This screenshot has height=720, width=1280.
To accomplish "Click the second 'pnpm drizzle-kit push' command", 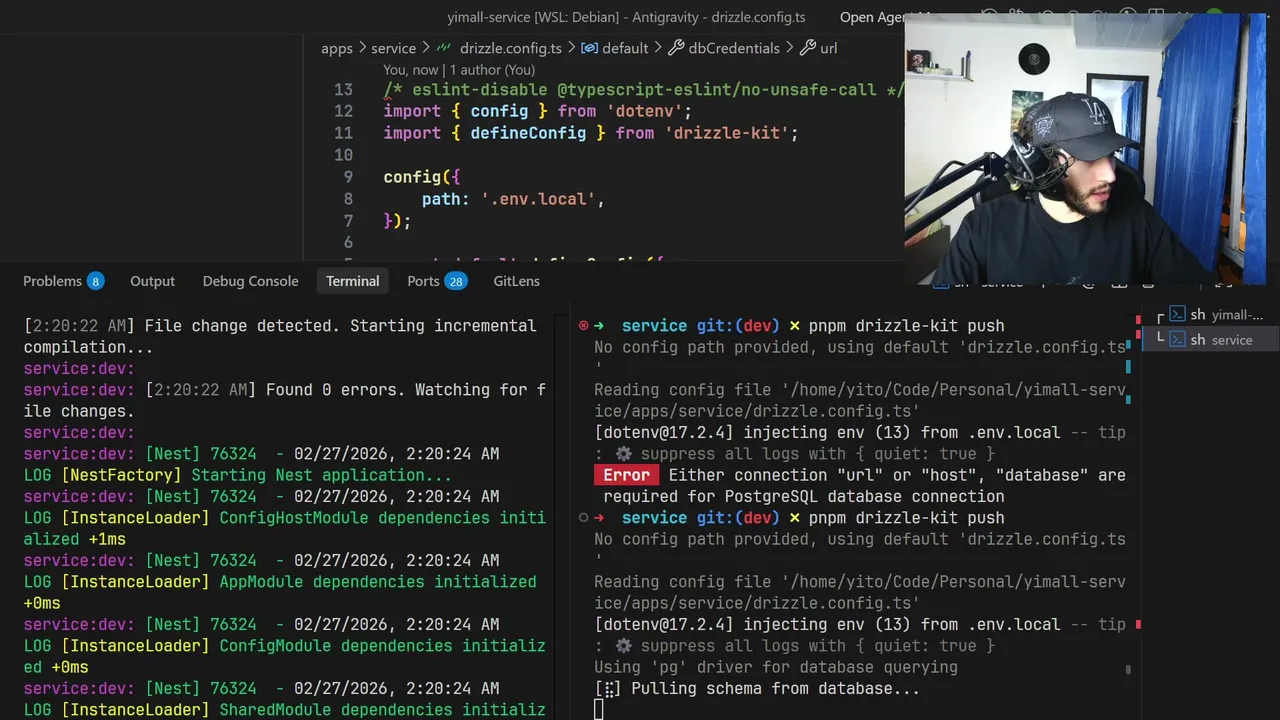I will [906, 518].
